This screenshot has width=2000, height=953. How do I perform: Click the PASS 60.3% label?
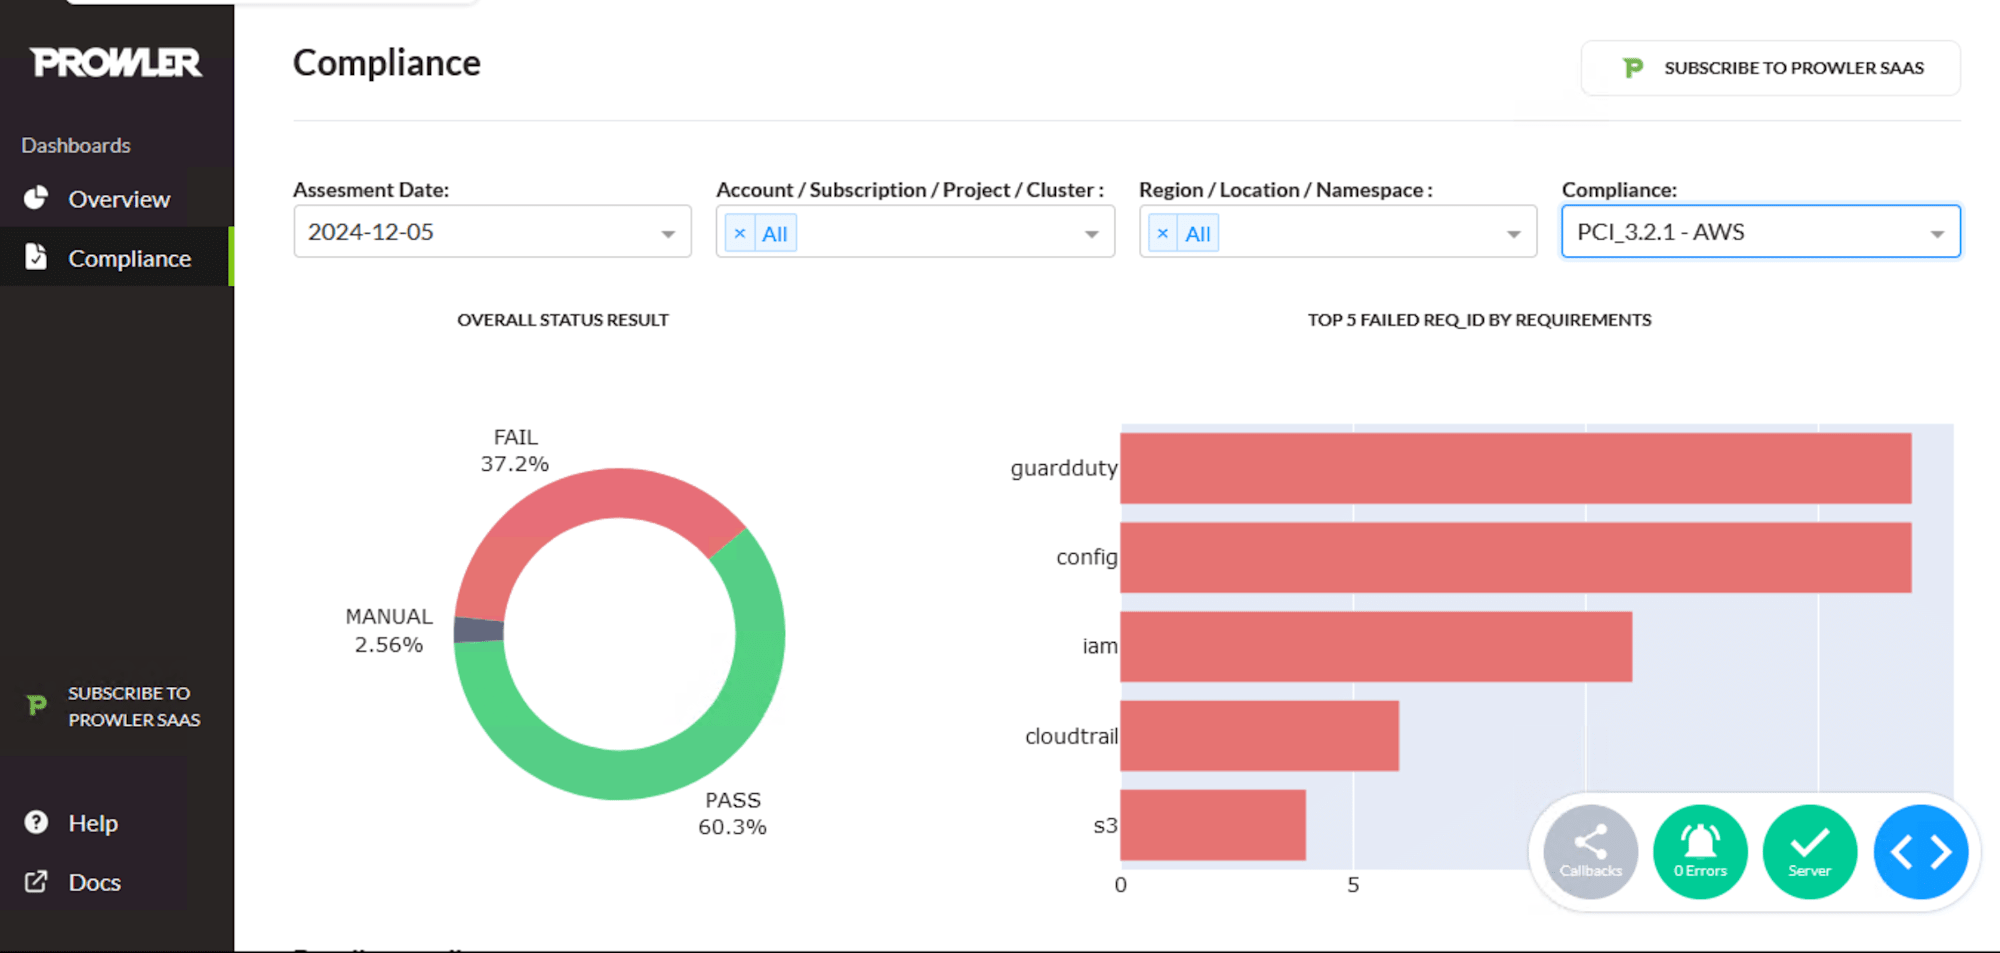[733, 814]
